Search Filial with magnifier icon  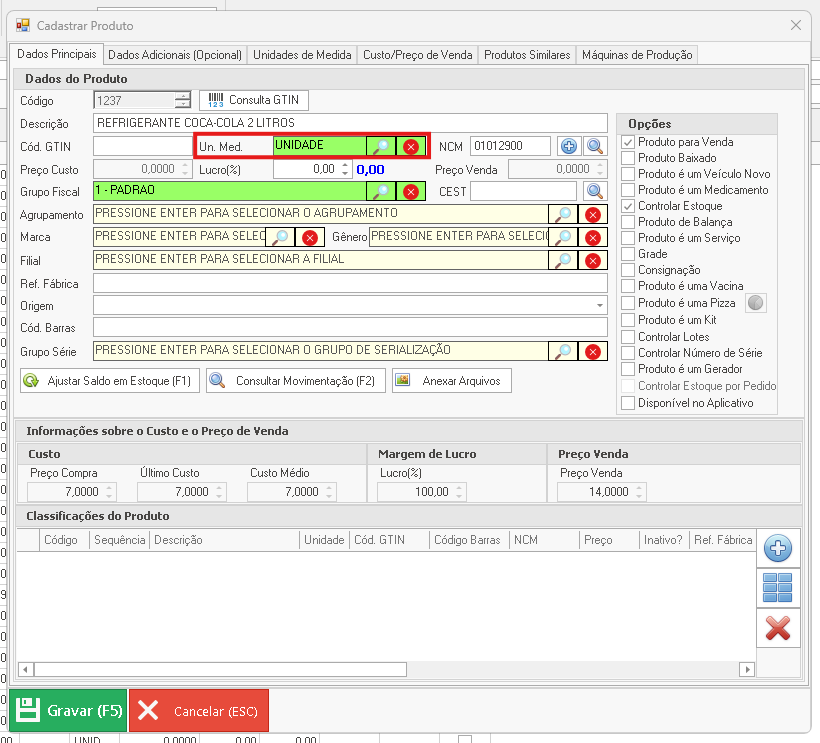(563, 260)
